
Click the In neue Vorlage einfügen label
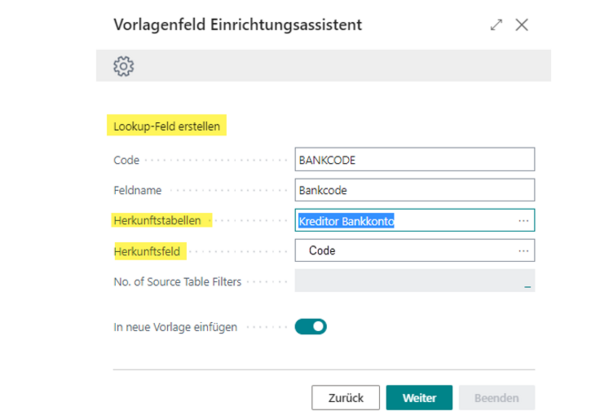coord(176,327)
